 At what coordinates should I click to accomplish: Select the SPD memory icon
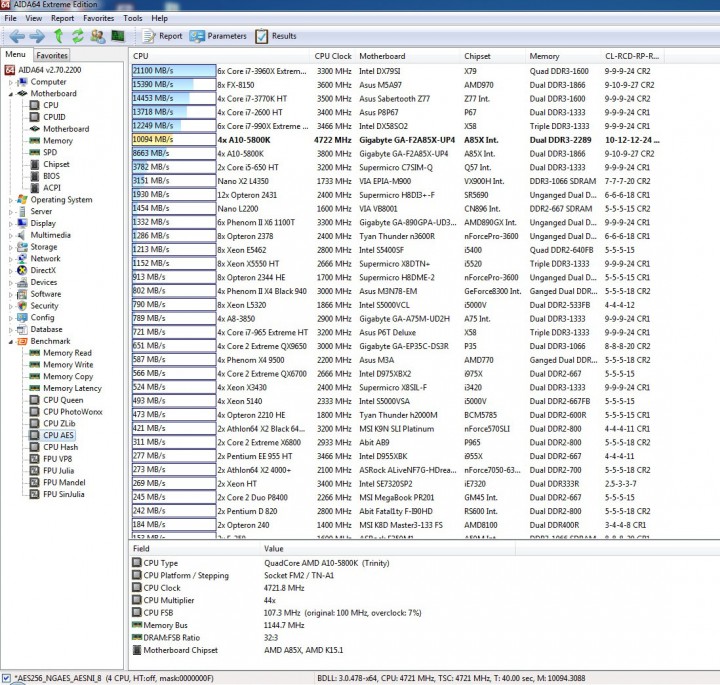pyautogui.click(x=34, y=152)
